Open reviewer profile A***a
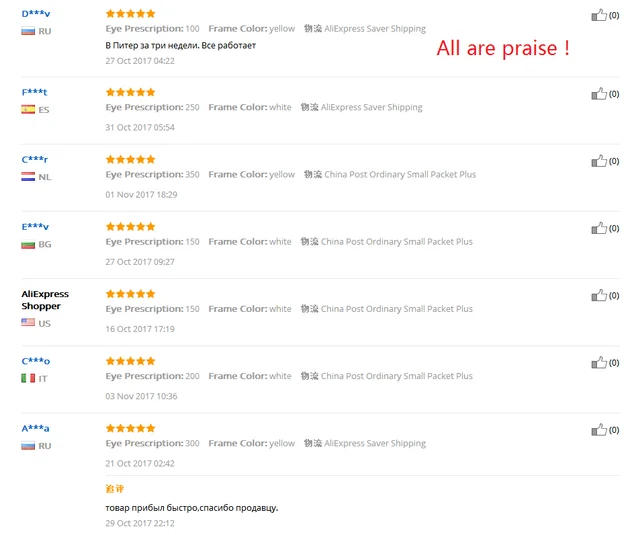 (x=36, y=428)
